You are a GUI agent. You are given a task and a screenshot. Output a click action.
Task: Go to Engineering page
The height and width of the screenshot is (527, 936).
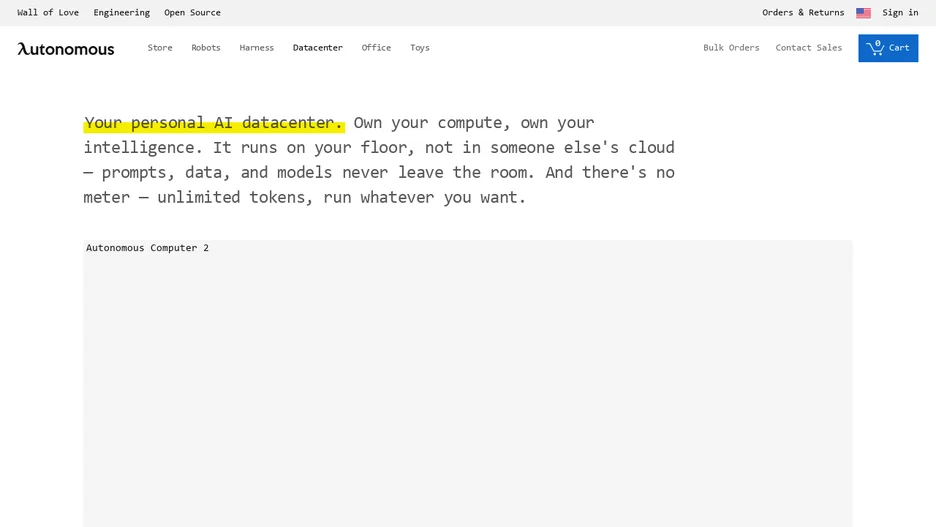(x=121, y=13)
